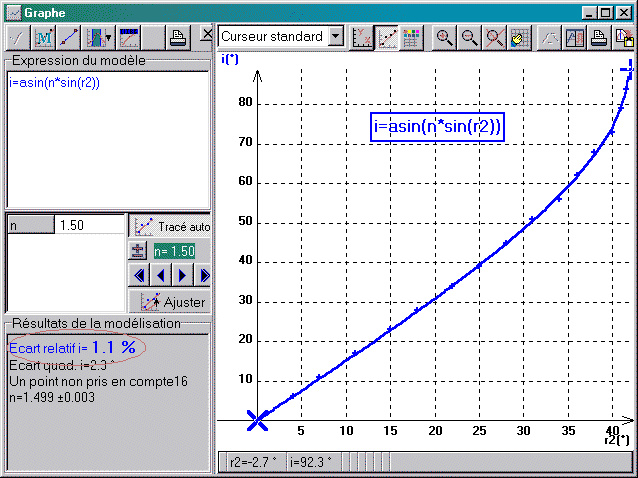The width and height of the screenshot is (638, 478).
Task: Click the axes coordinates icon
Action: pyautogui.click(x=363, y=38)
